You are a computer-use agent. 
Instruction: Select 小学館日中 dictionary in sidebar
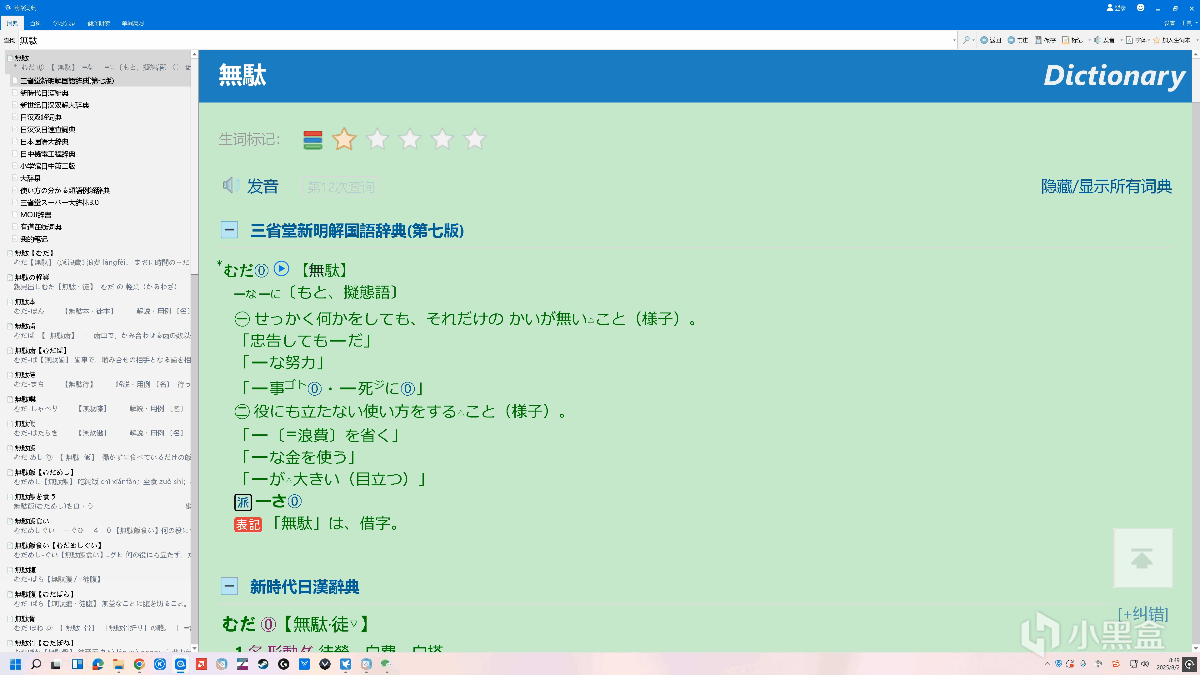(x=47, y=166)
